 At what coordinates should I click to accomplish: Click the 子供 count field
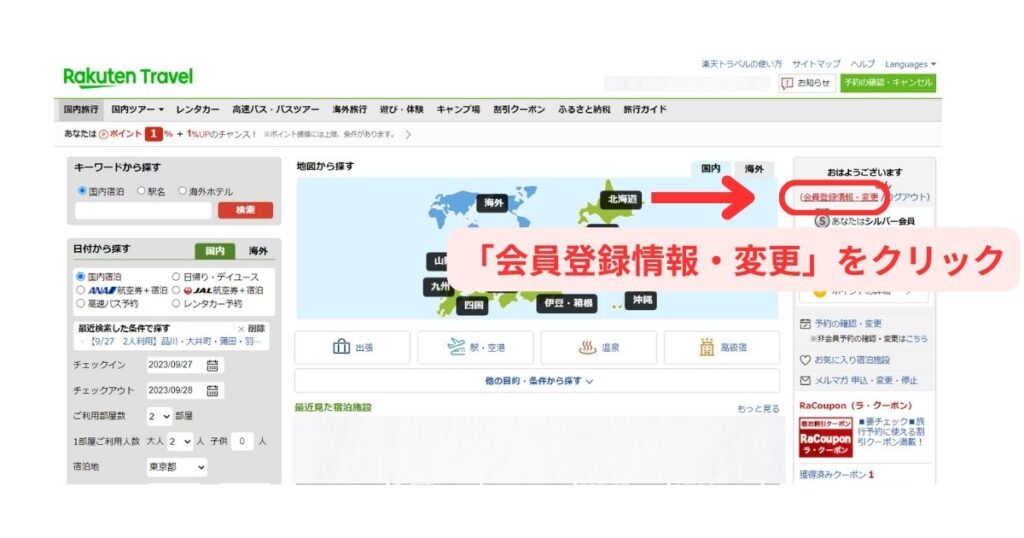242,441
